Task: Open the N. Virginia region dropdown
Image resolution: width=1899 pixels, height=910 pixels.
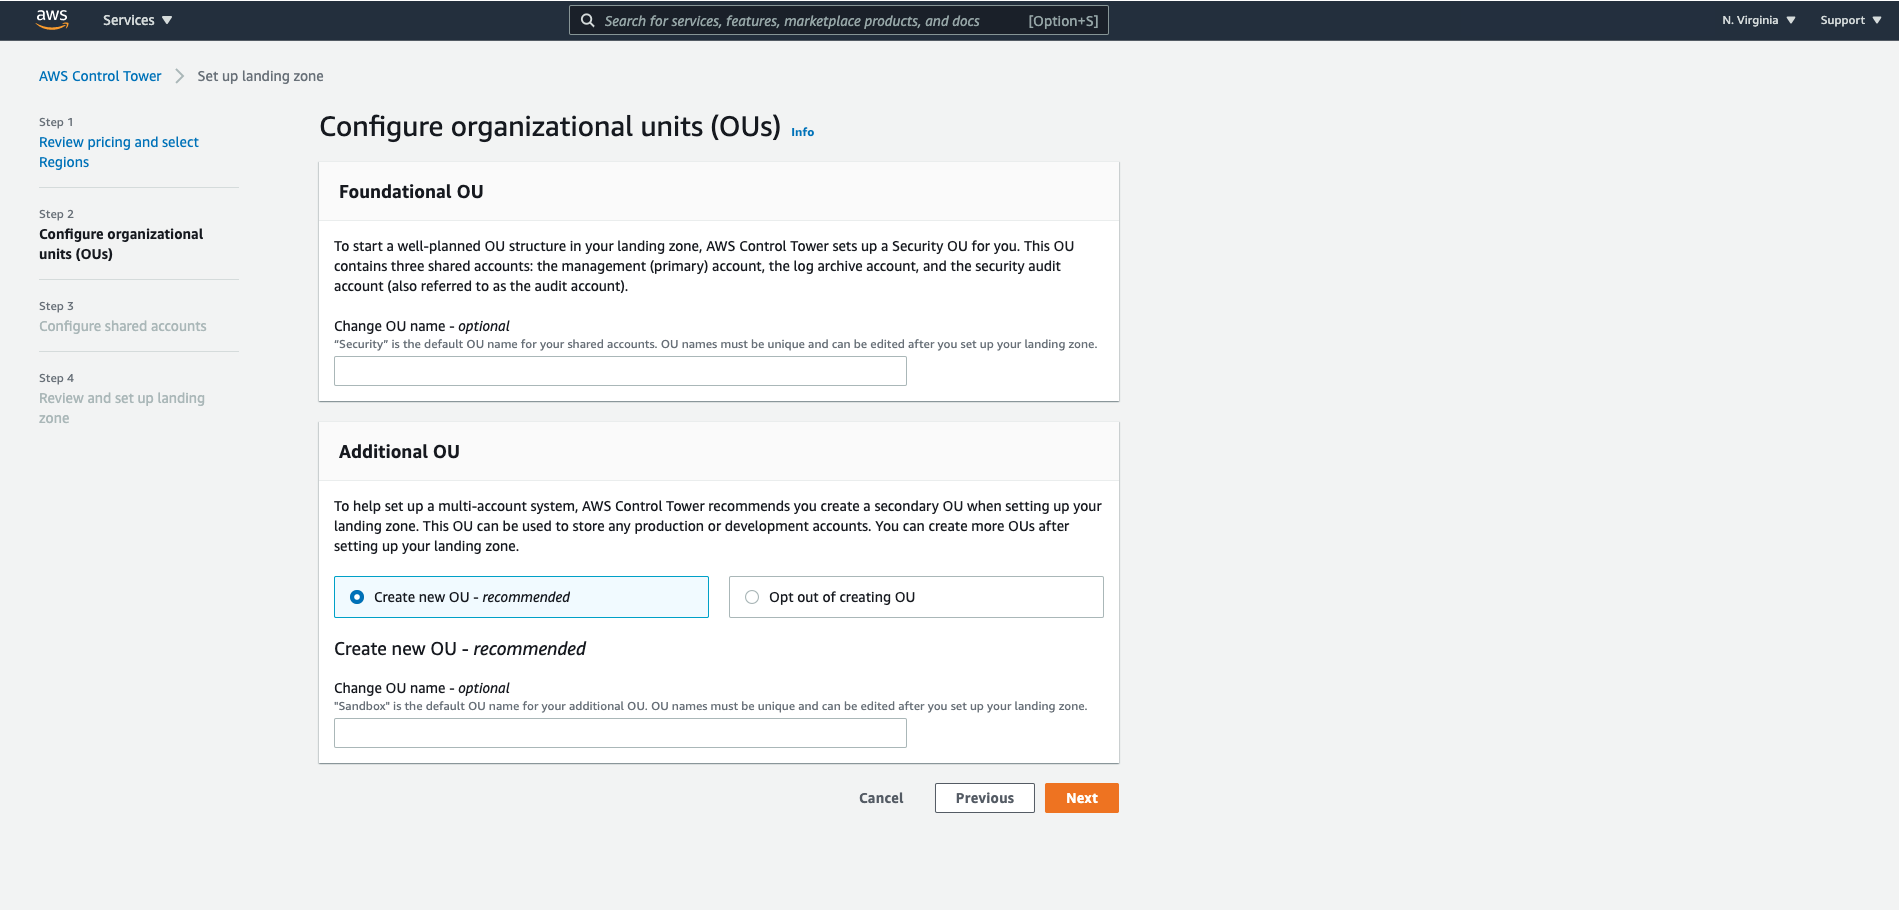Action: (x=1758, y=20)
